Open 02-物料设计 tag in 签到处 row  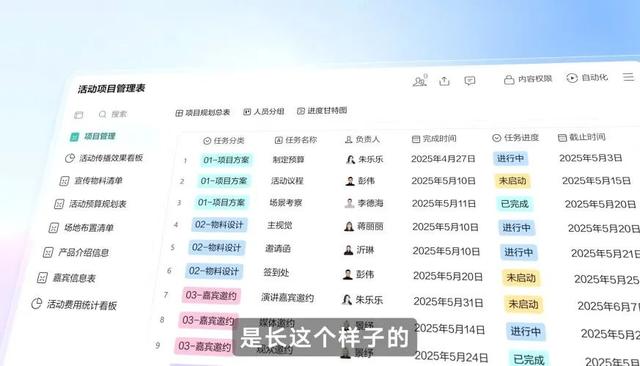(x=213, y=271)
